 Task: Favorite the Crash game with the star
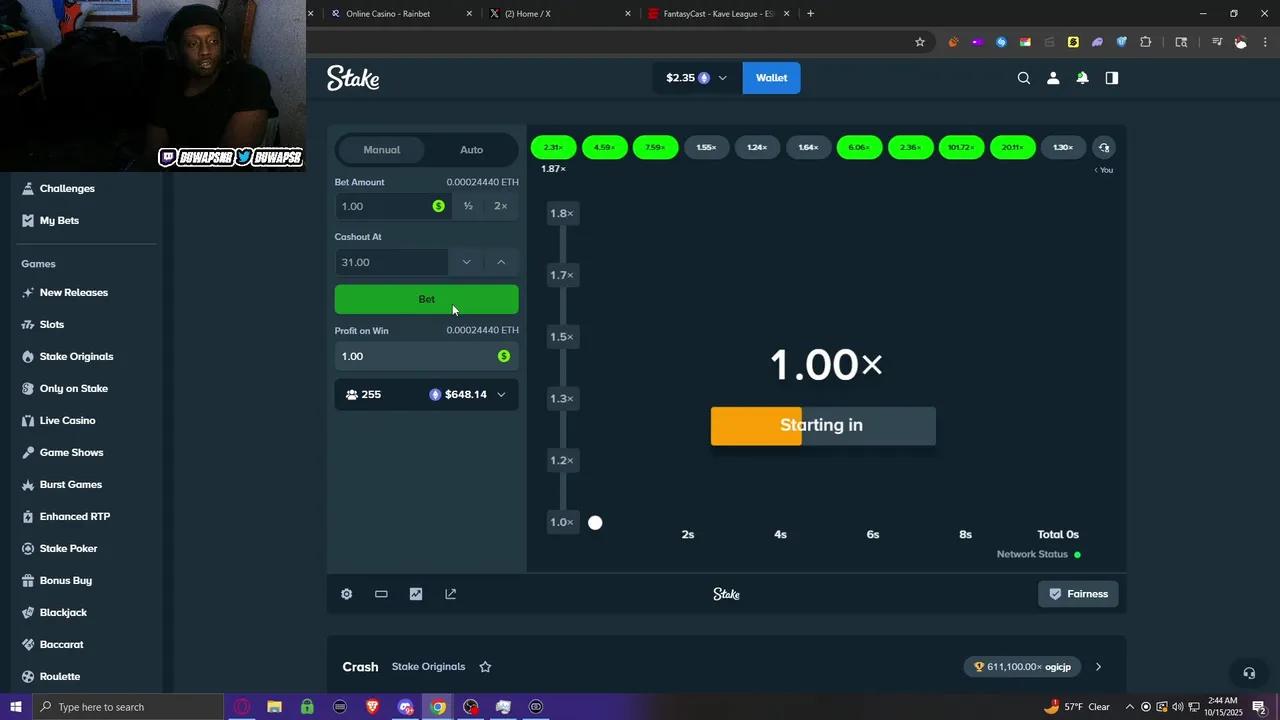pyautogui.click(x=485, y=667)
